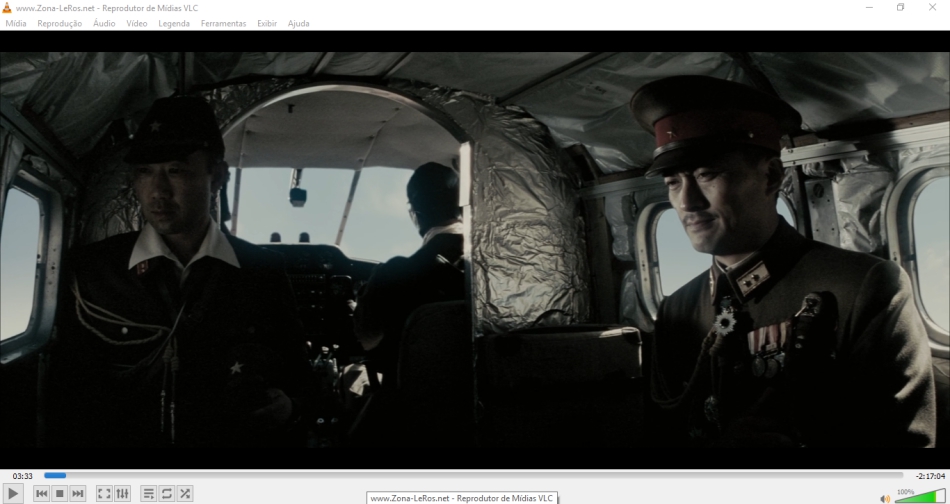Open the Áudio menu
The width and height of the screenshot is (950, 504).
[104, 24]
